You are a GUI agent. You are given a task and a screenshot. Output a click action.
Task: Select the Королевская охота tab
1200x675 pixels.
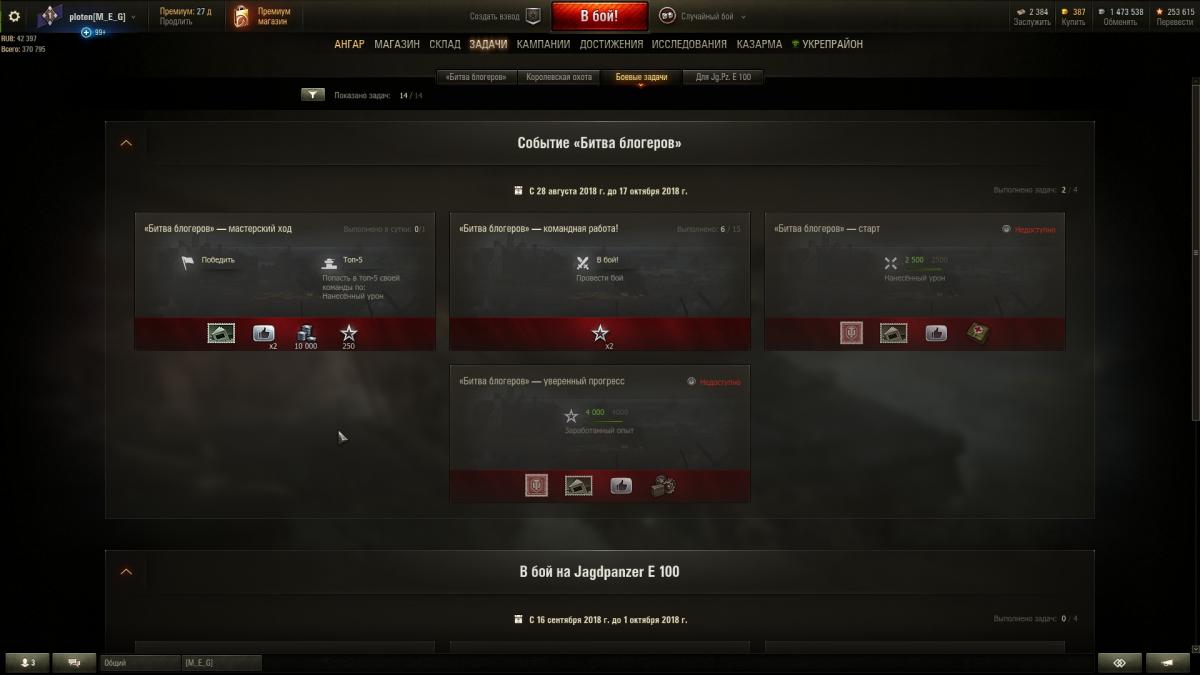[559, 77]
